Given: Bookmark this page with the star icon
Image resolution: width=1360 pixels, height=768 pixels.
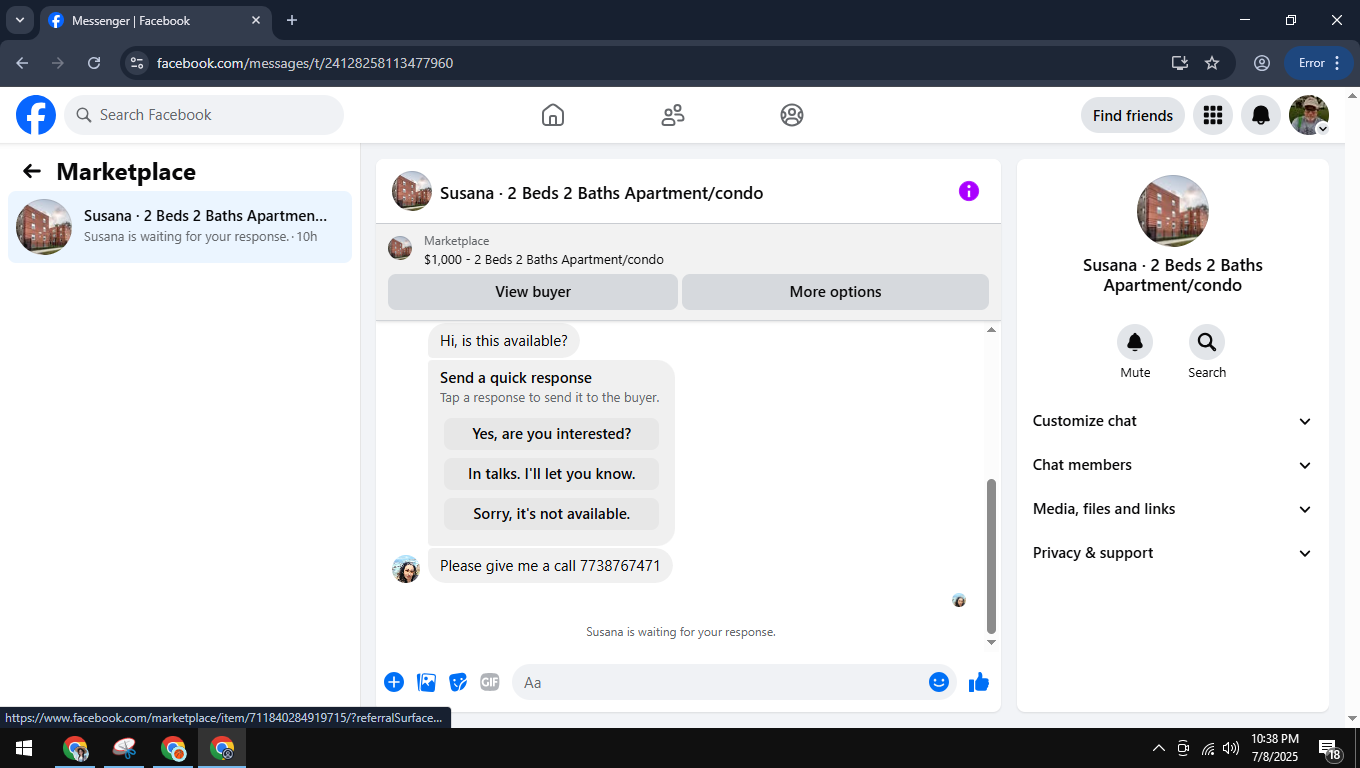Looking at the screenshot, I should tap(1212, 63).
